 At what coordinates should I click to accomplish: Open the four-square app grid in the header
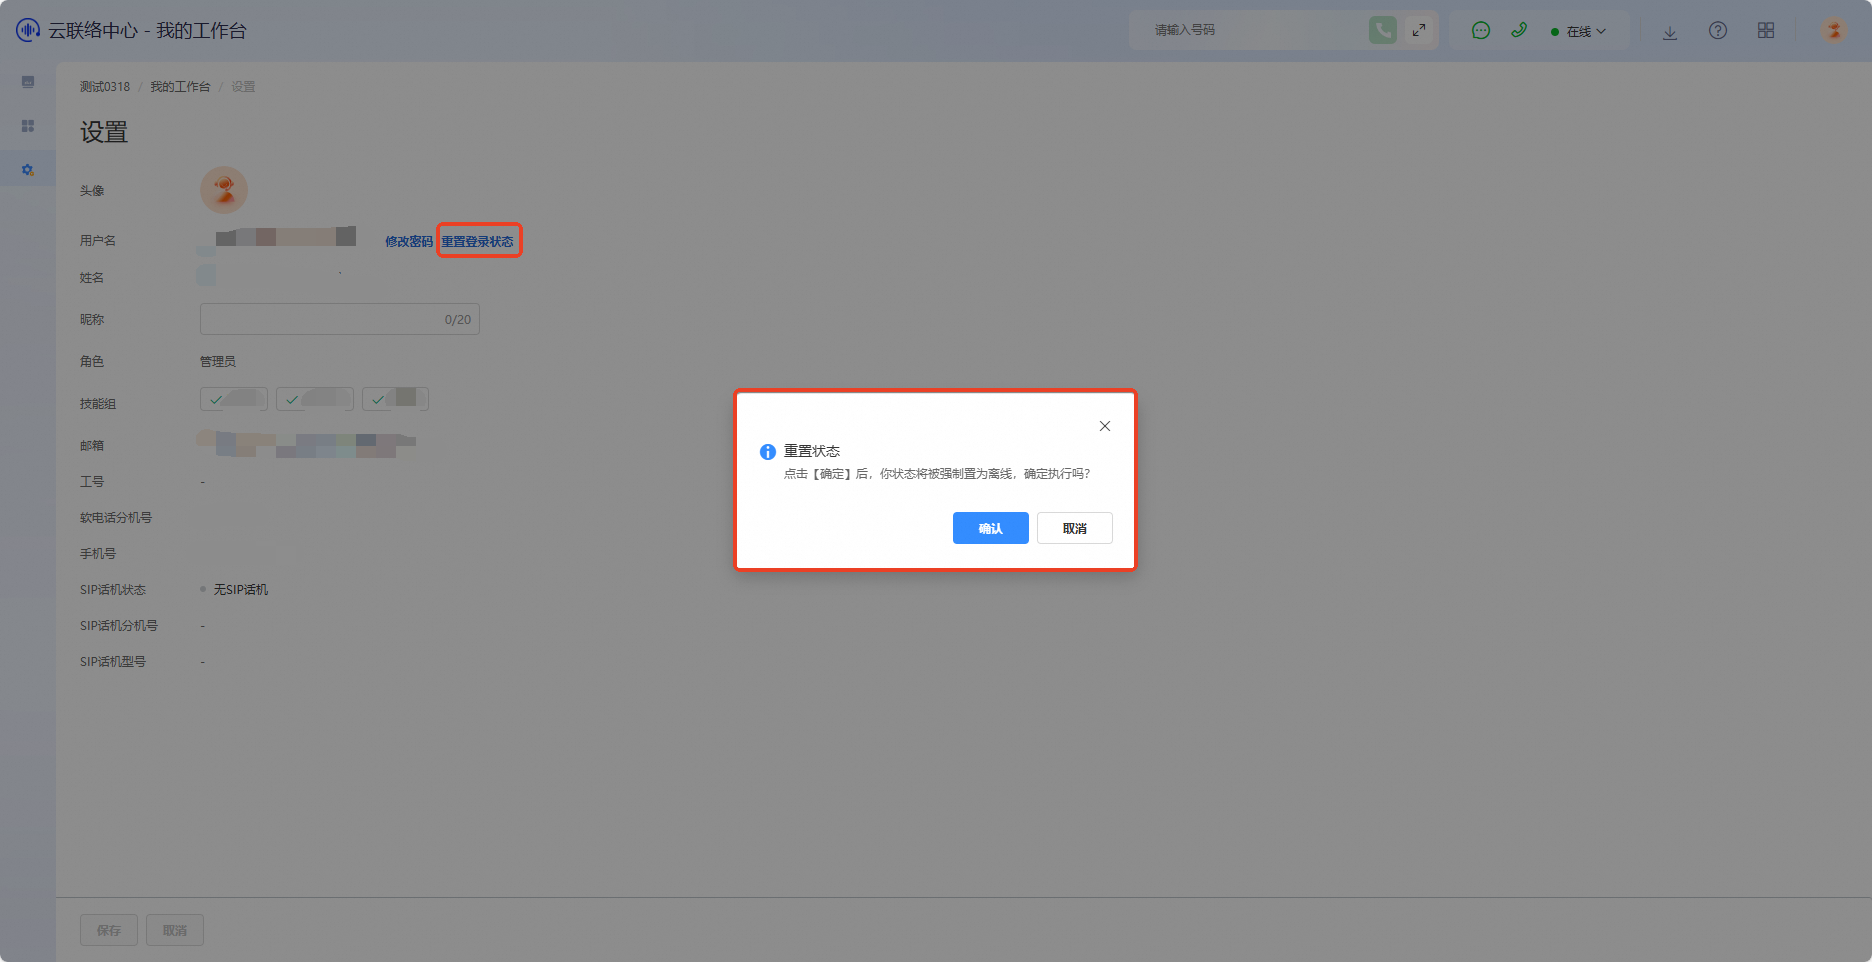point(1766,31)
